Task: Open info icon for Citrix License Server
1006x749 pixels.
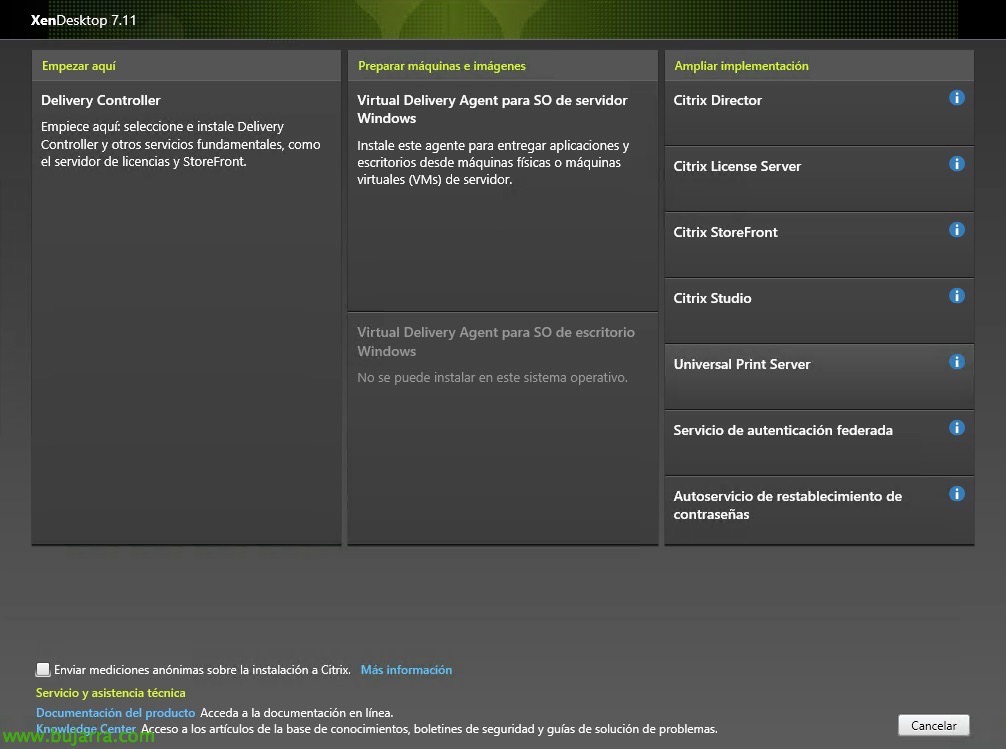Action: coord(956,164)
